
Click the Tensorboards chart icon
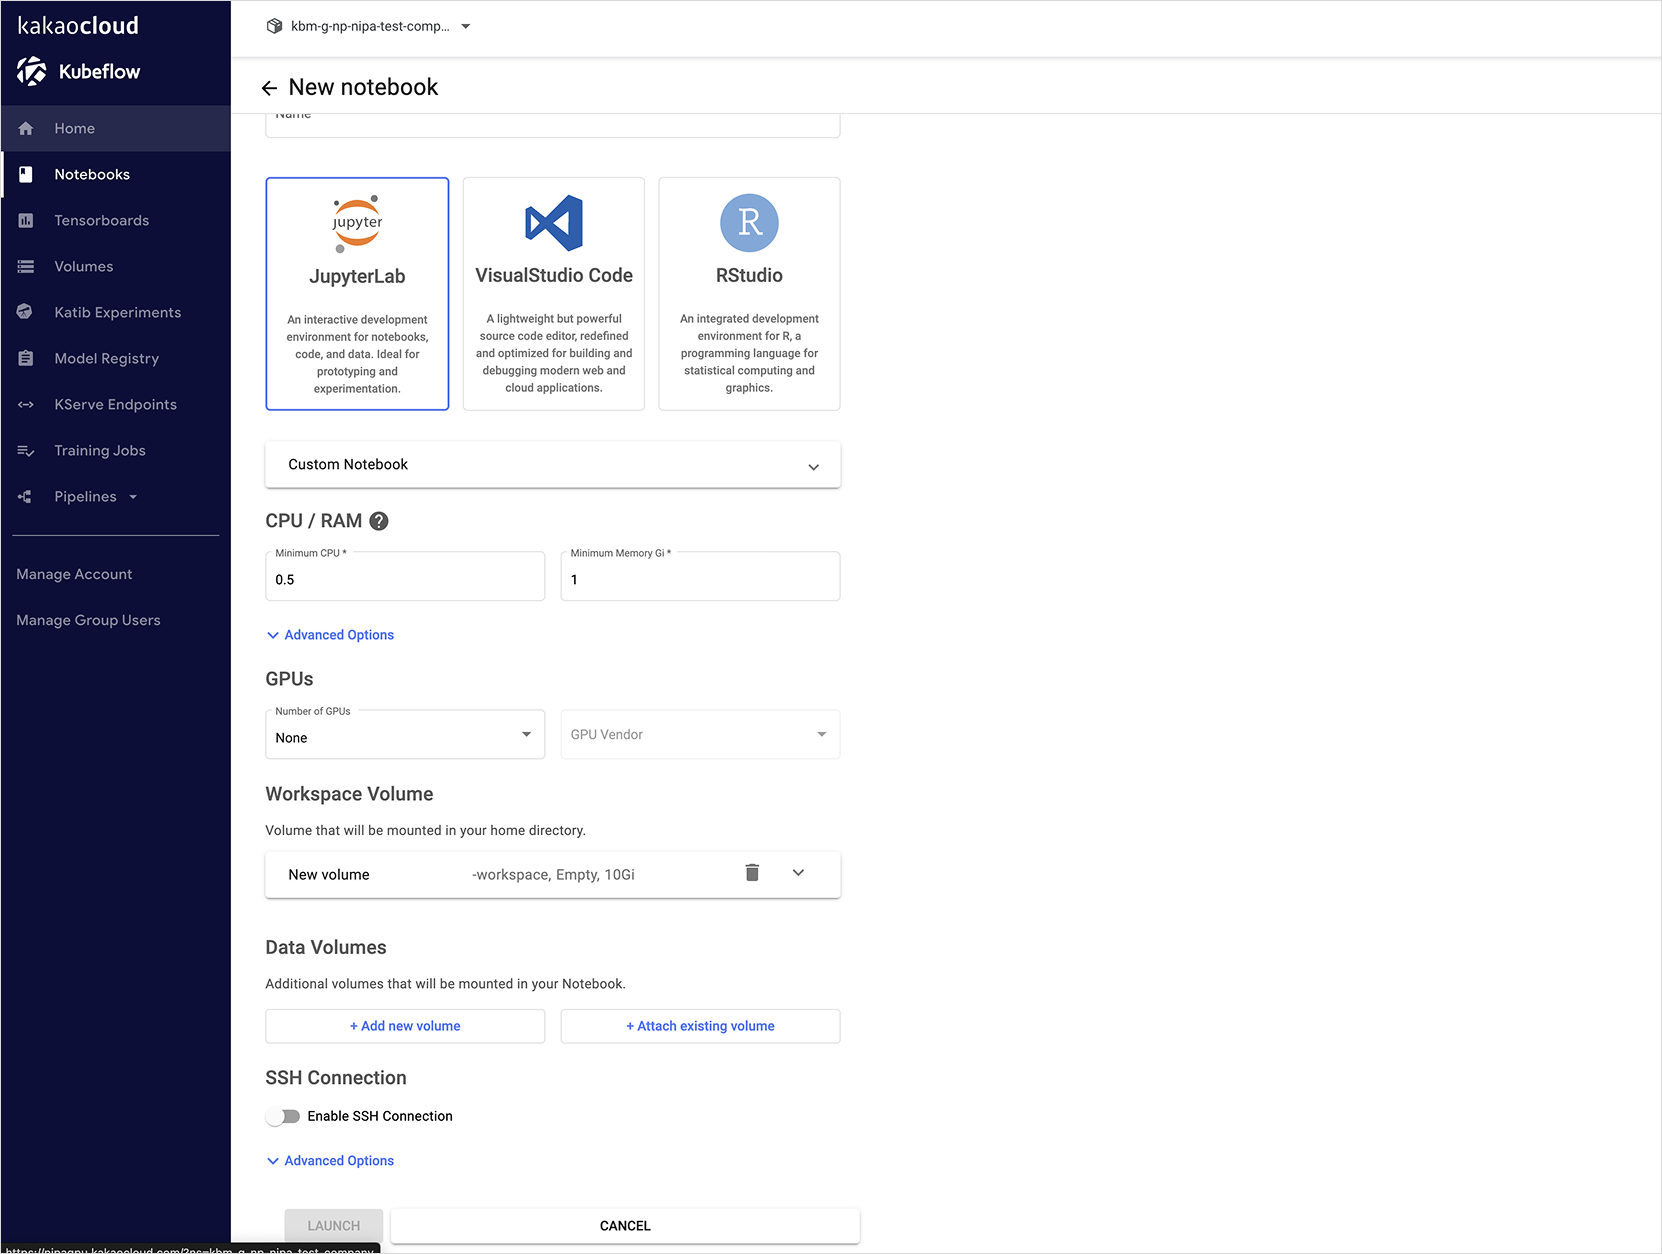(26, 220)
